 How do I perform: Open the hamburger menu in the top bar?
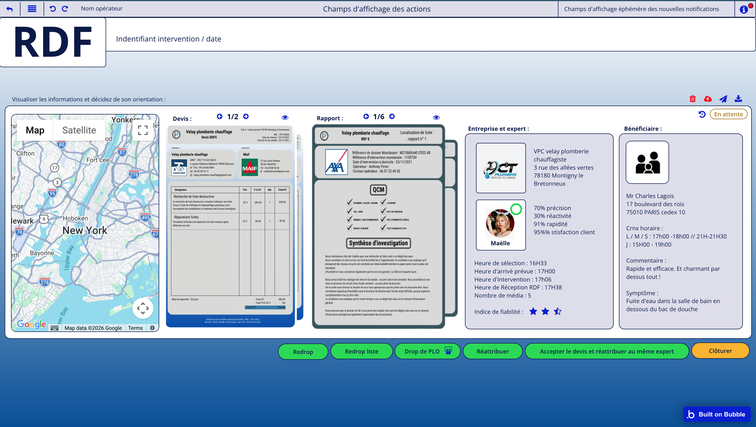(32, 9)
